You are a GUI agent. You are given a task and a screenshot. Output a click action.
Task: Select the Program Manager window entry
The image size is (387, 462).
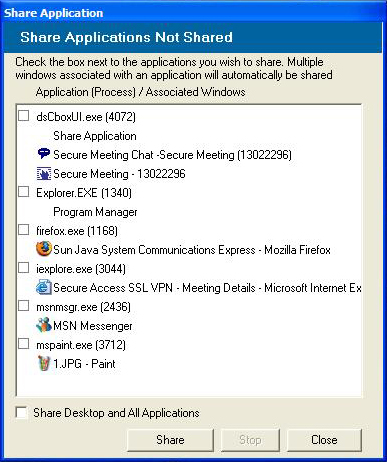pyautogui.click(x=95, y=212)
